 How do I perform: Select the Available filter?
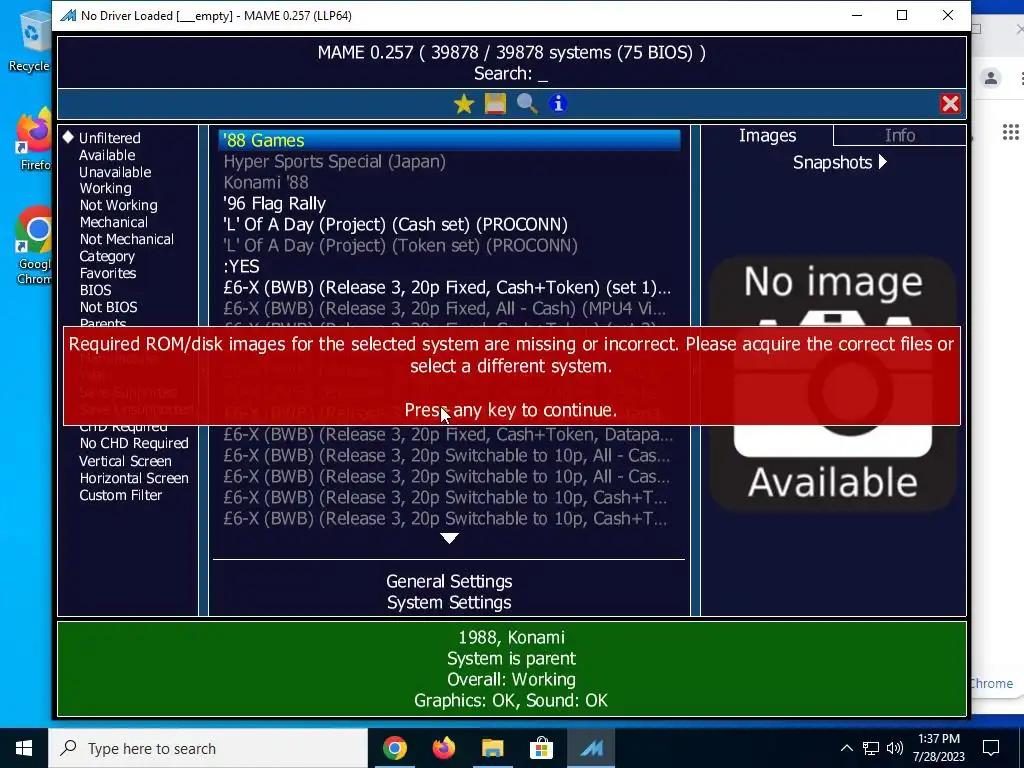(x=107, y=155)
